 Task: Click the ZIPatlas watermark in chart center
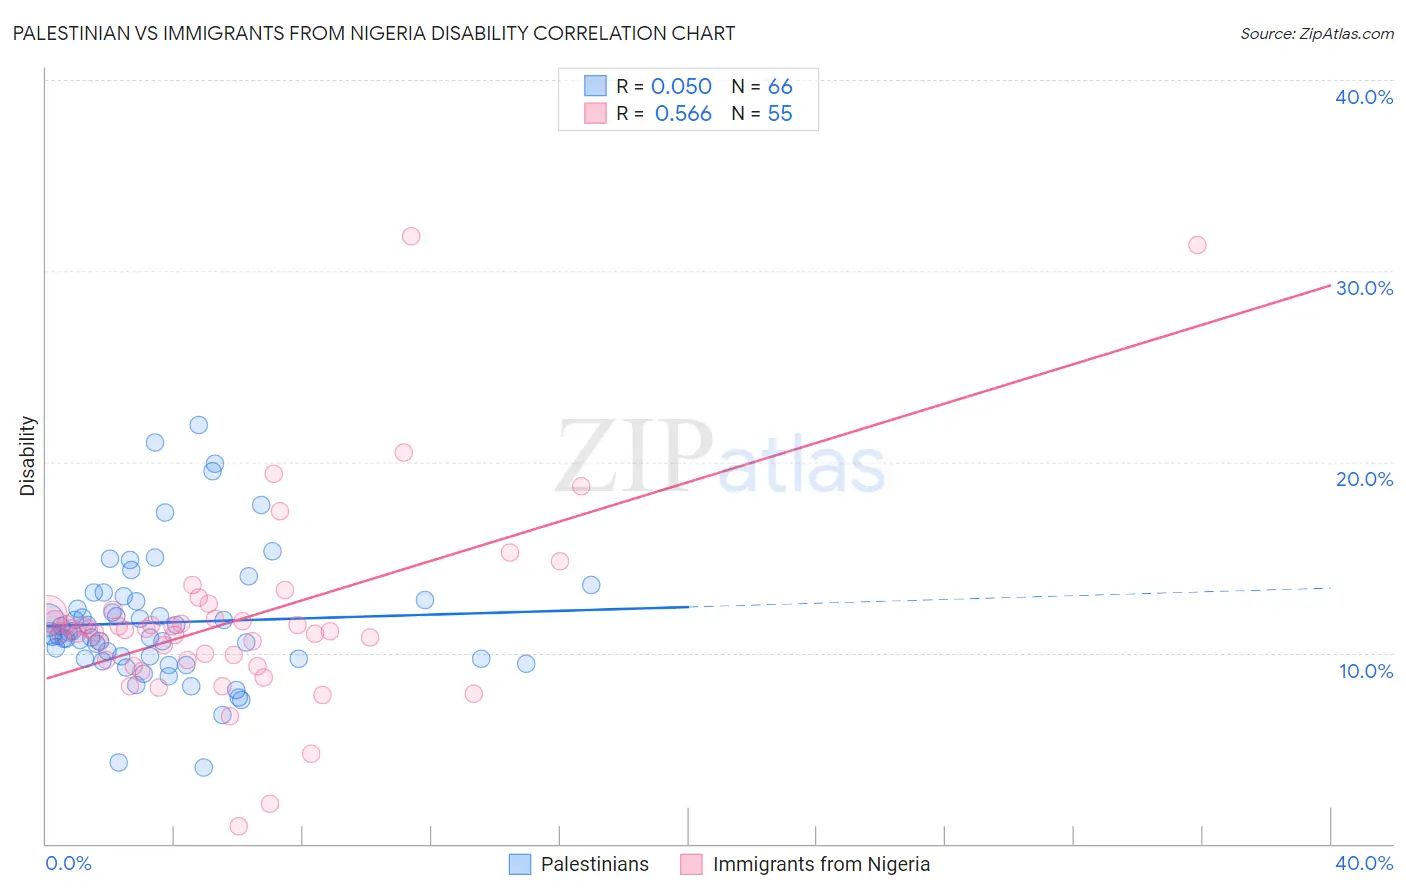720,458
